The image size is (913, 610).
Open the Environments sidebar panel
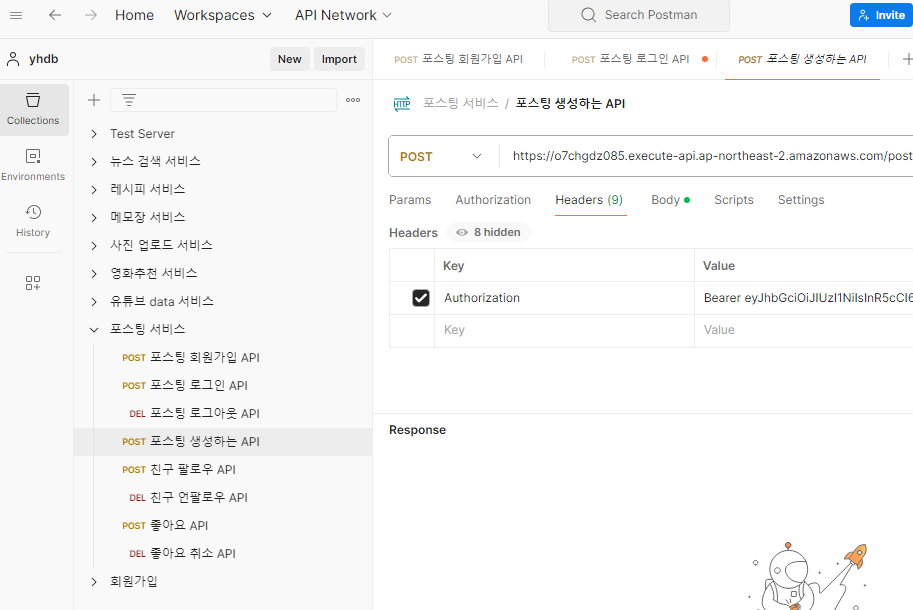33,165
